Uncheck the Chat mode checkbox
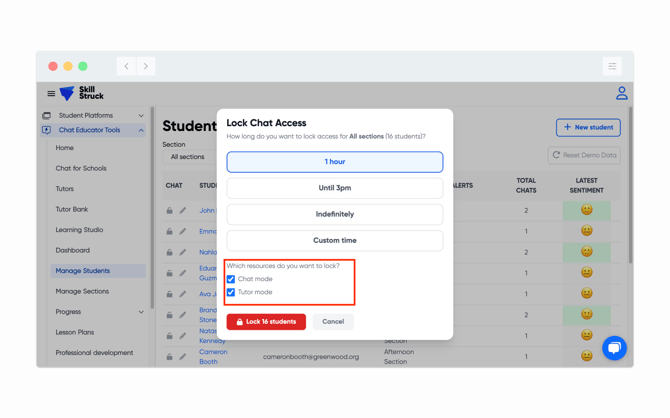The height and width of the screenshot is (418, 670). 231,279
